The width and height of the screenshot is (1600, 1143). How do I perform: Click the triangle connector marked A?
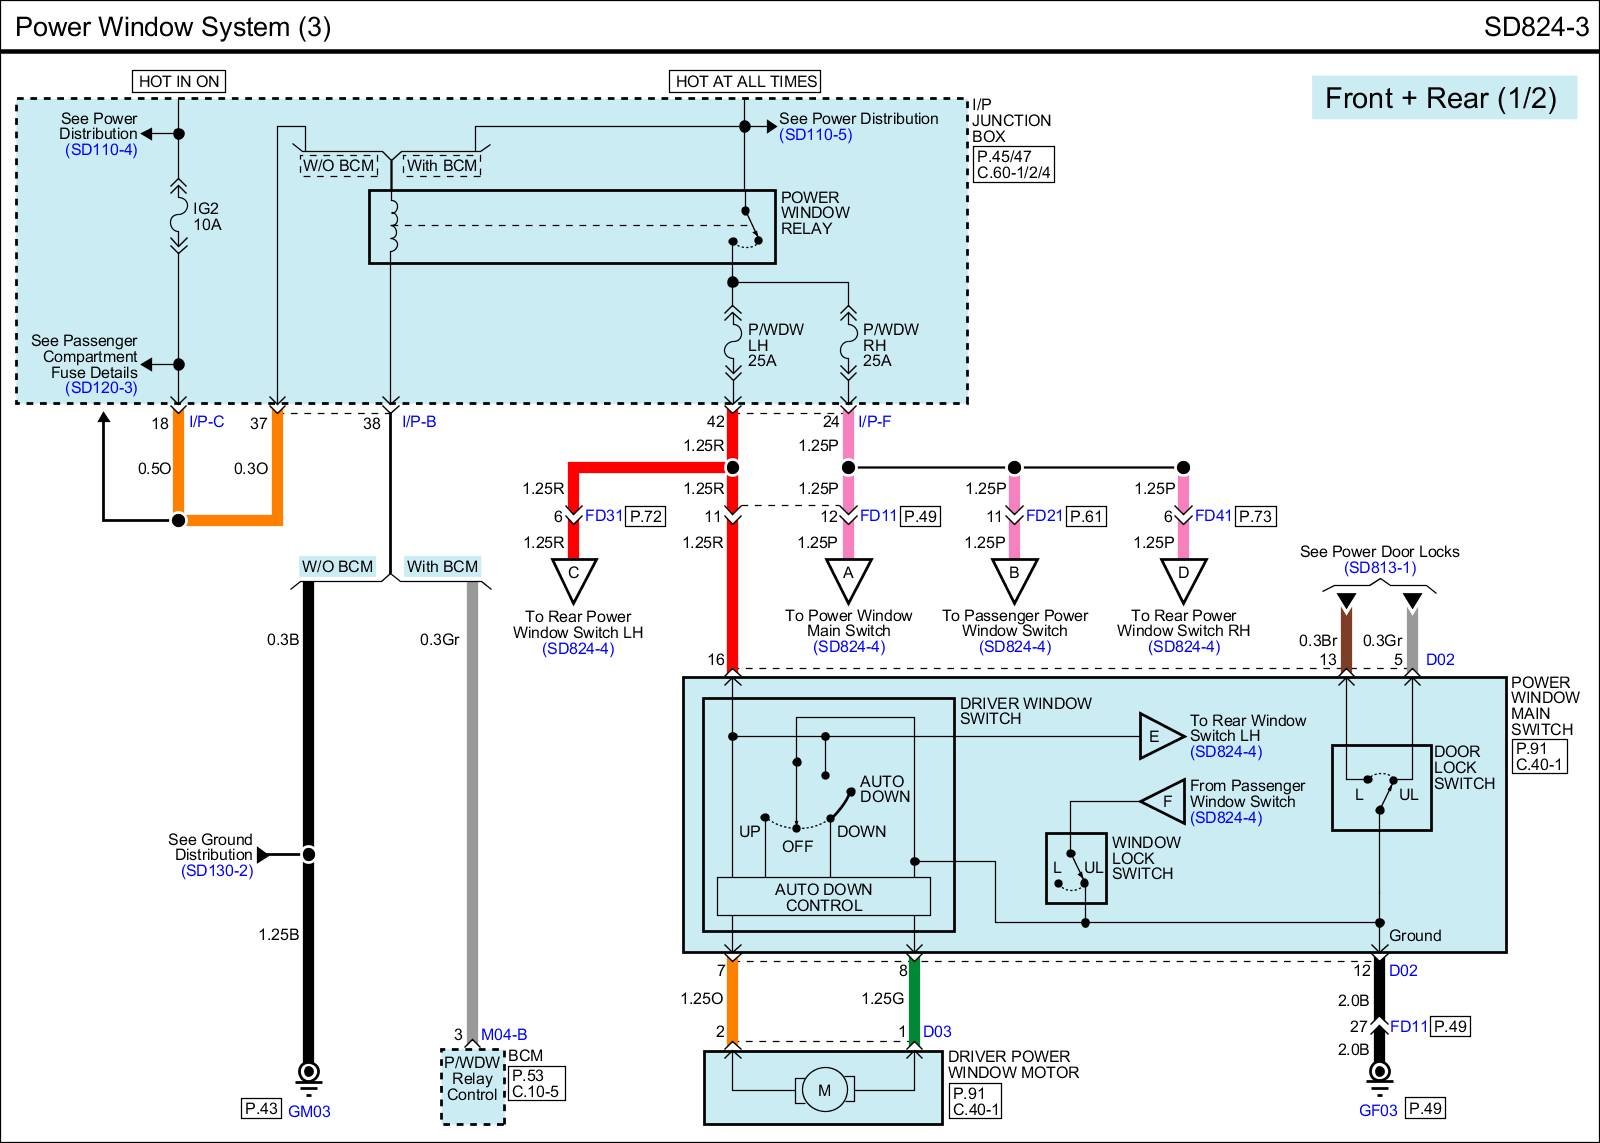tap(848, 577)
